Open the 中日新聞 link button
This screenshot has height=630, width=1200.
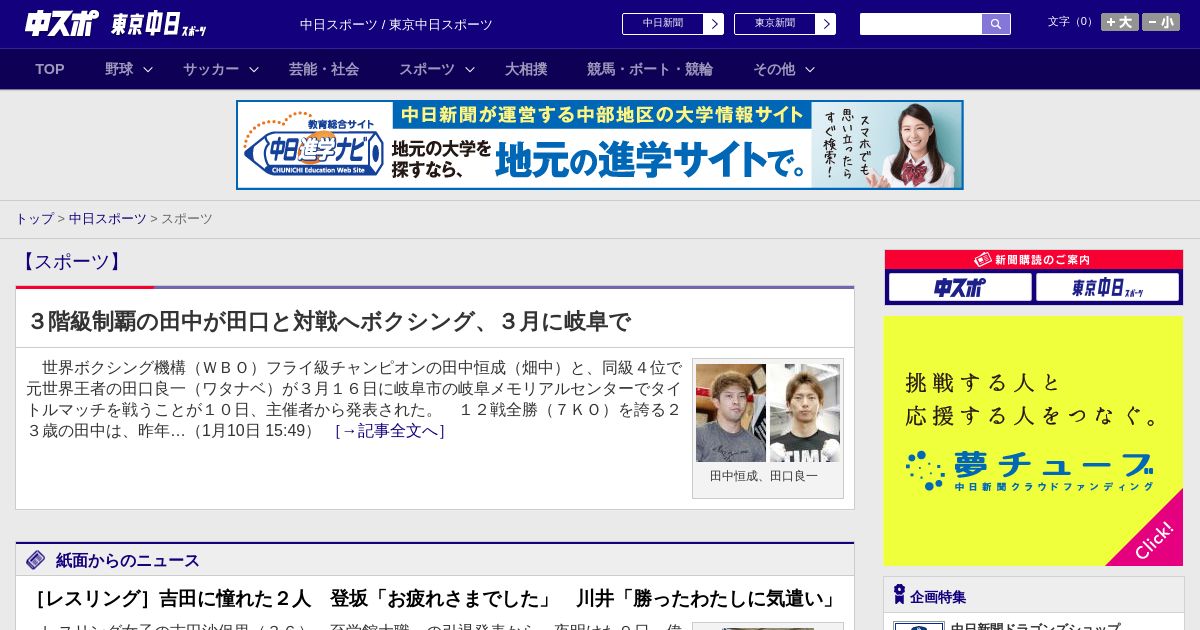[663, 24]
